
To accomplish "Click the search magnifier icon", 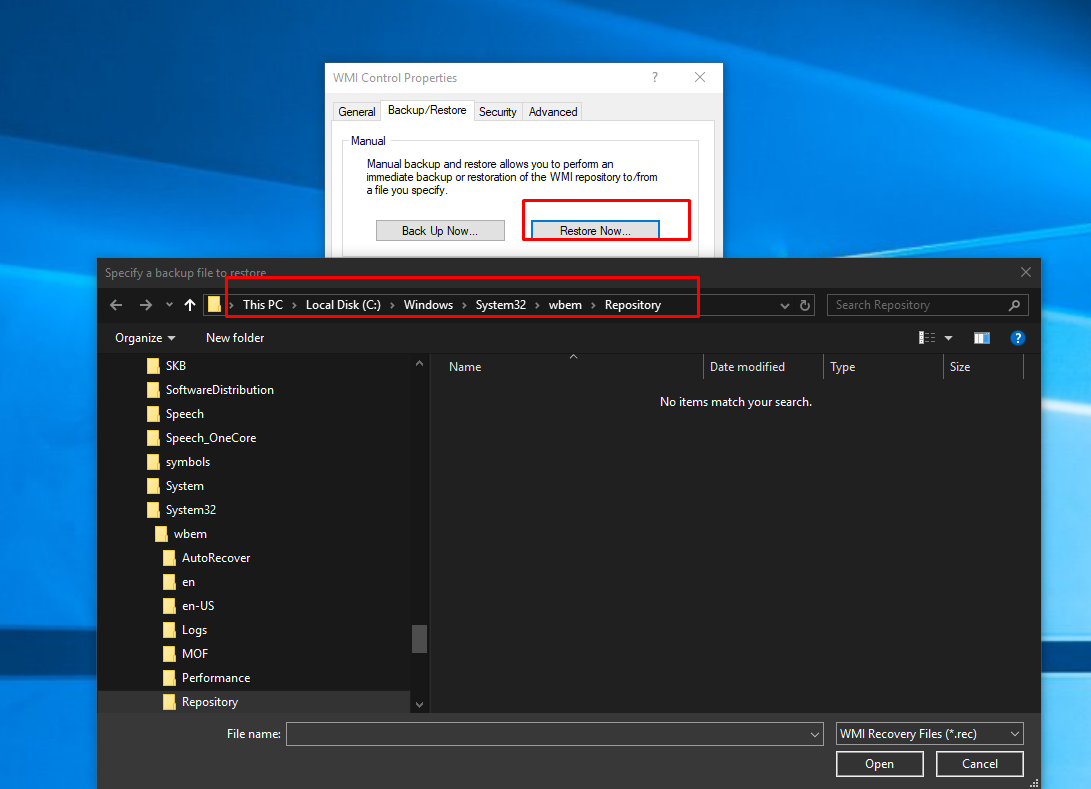I will tap(1014, 305).
